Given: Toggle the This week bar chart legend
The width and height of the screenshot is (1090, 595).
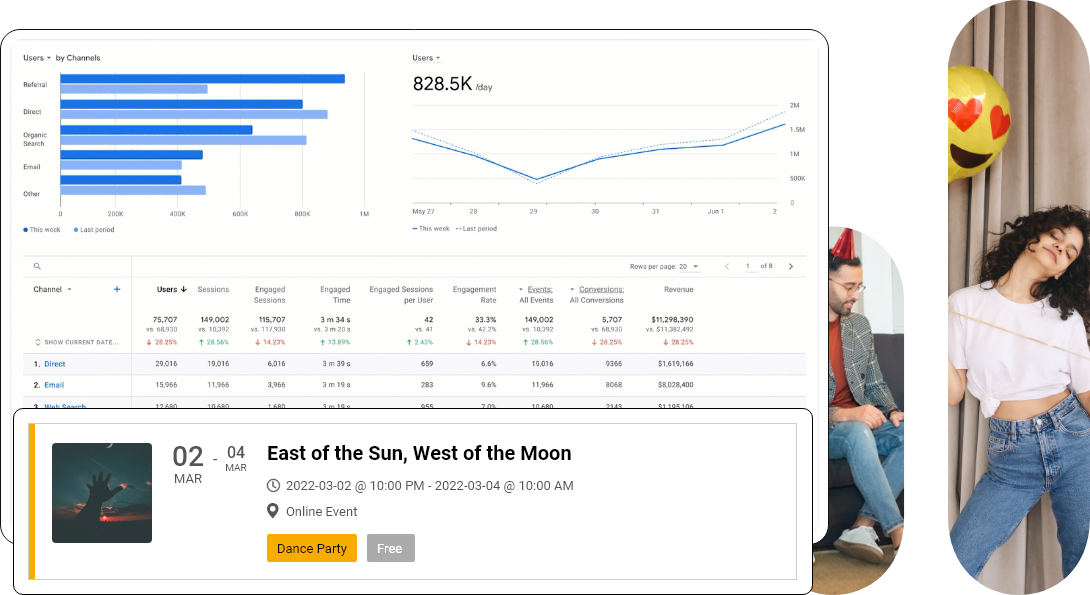Looking at the screenshot, I should 40,229.
